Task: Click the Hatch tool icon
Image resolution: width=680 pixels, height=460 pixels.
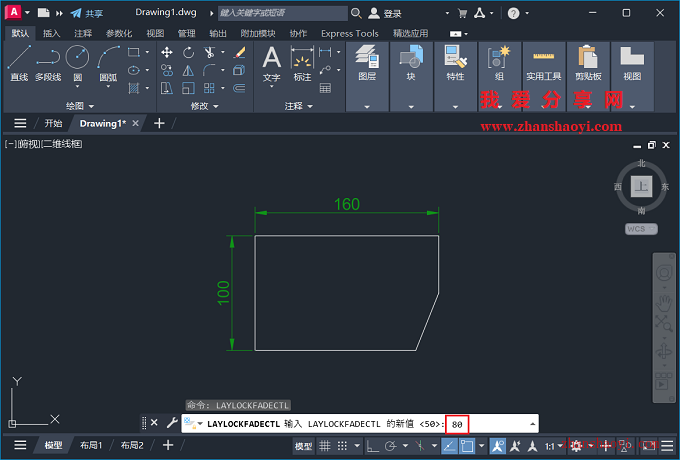Action: (134, 88)
